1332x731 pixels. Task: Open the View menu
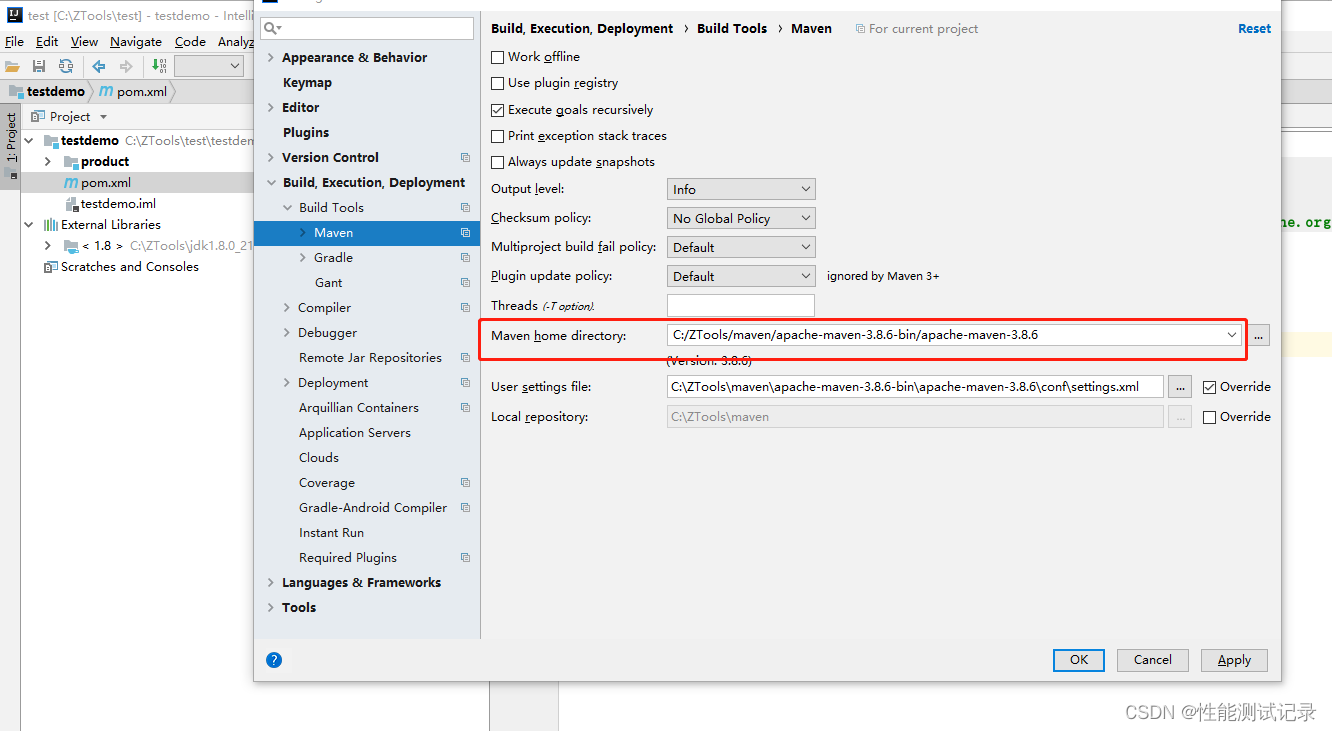(84, 41)
